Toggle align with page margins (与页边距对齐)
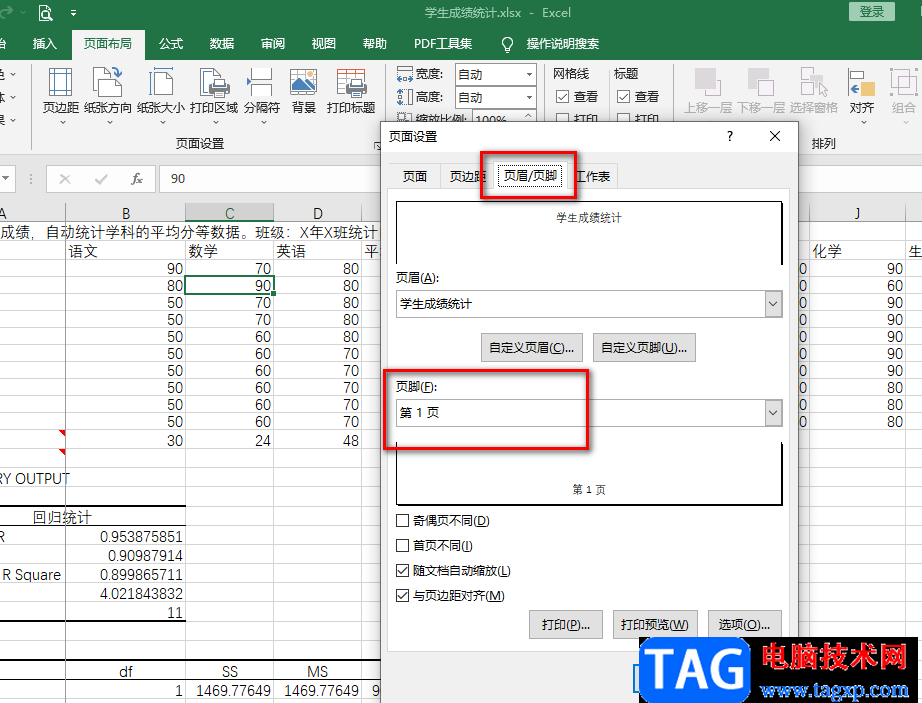The image size is (922, 703). pyautogui.click(x=403, y=596)
